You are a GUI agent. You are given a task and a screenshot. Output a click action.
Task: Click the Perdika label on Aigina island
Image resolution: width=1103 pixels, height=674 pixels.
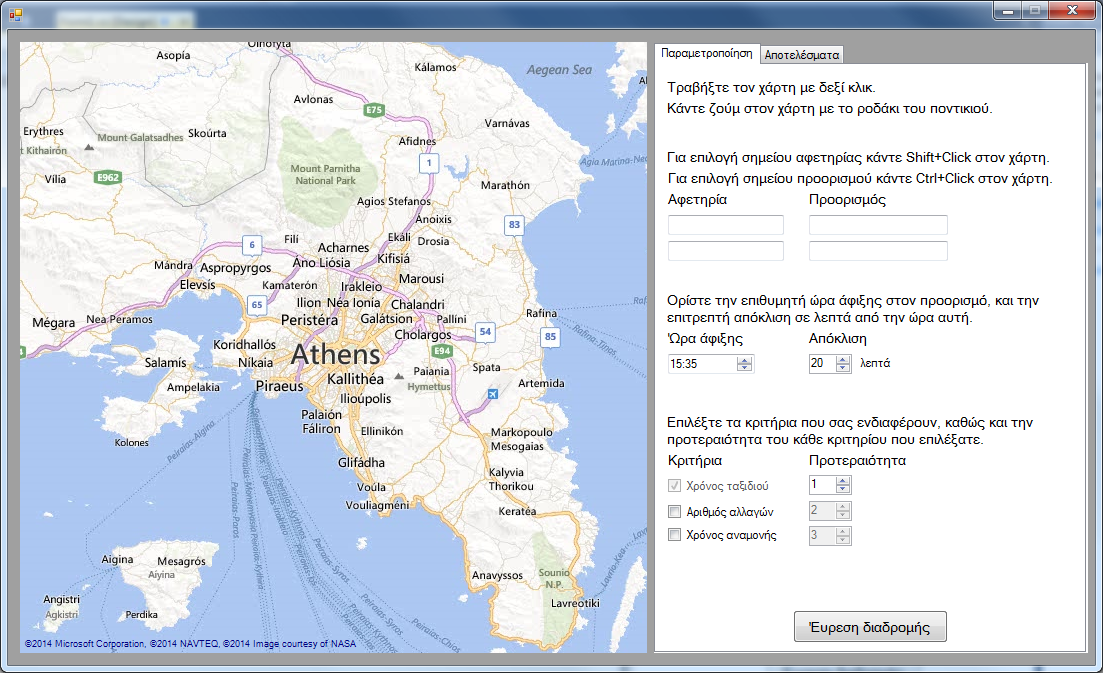point(141,614)
